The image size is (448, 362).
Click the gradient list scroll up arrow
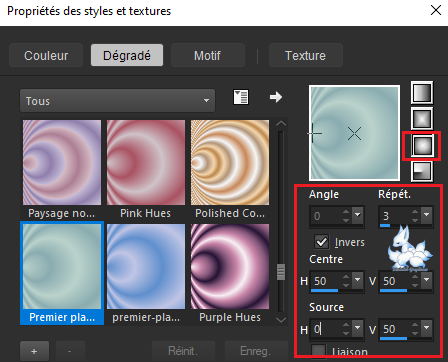tap(281, 123)
